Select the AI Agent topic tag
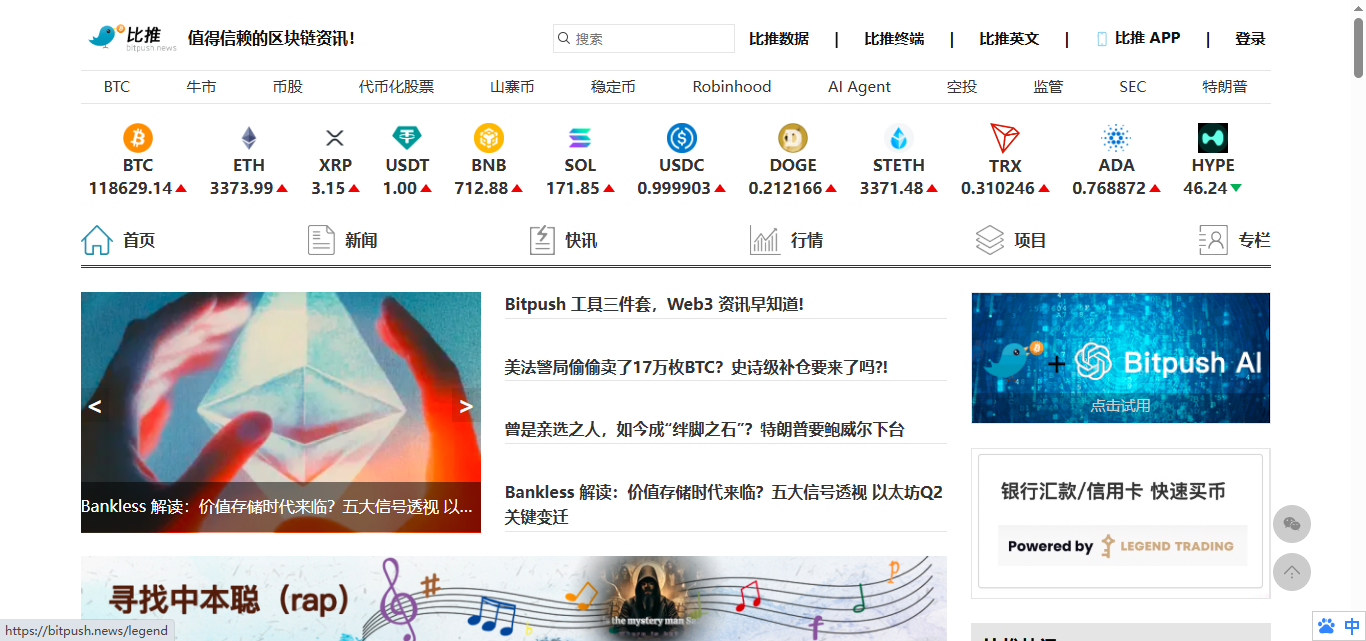The width and height of the screenshot is (1366, 641). coord(859,87)
